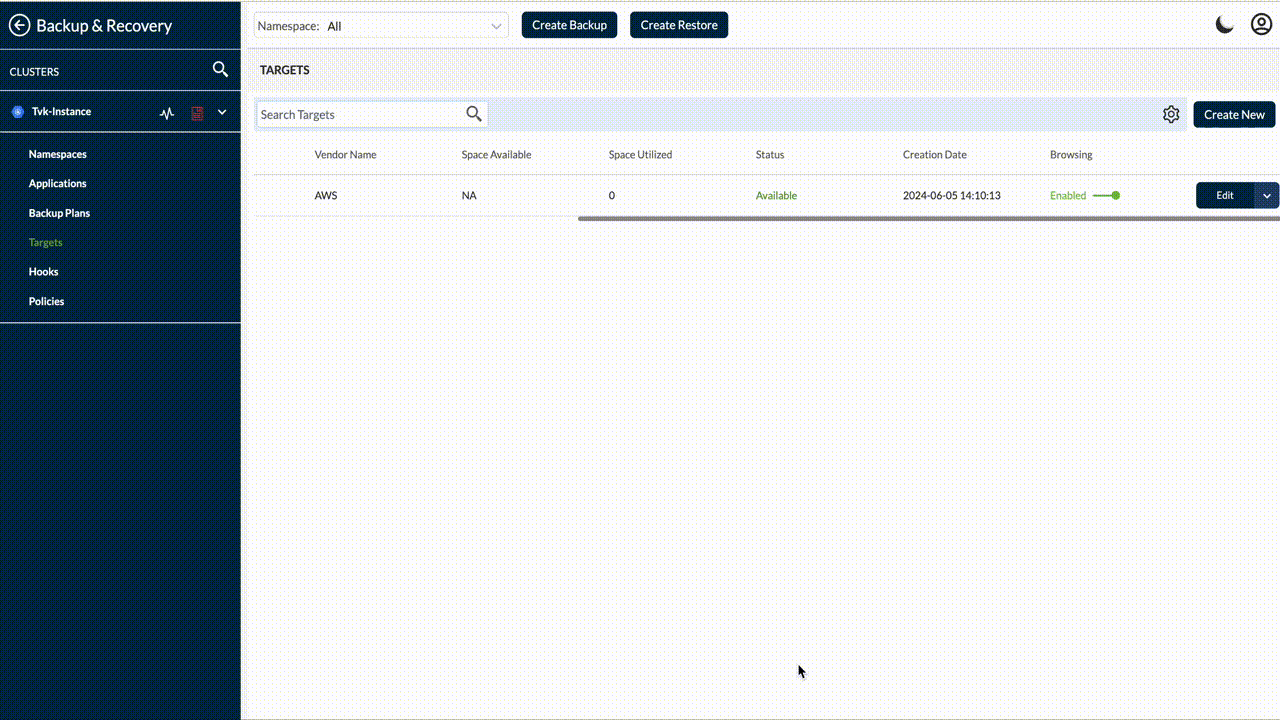Click the back arrow beside Backup & Recovery
The image size is (1280, 720).
point(19,26)
